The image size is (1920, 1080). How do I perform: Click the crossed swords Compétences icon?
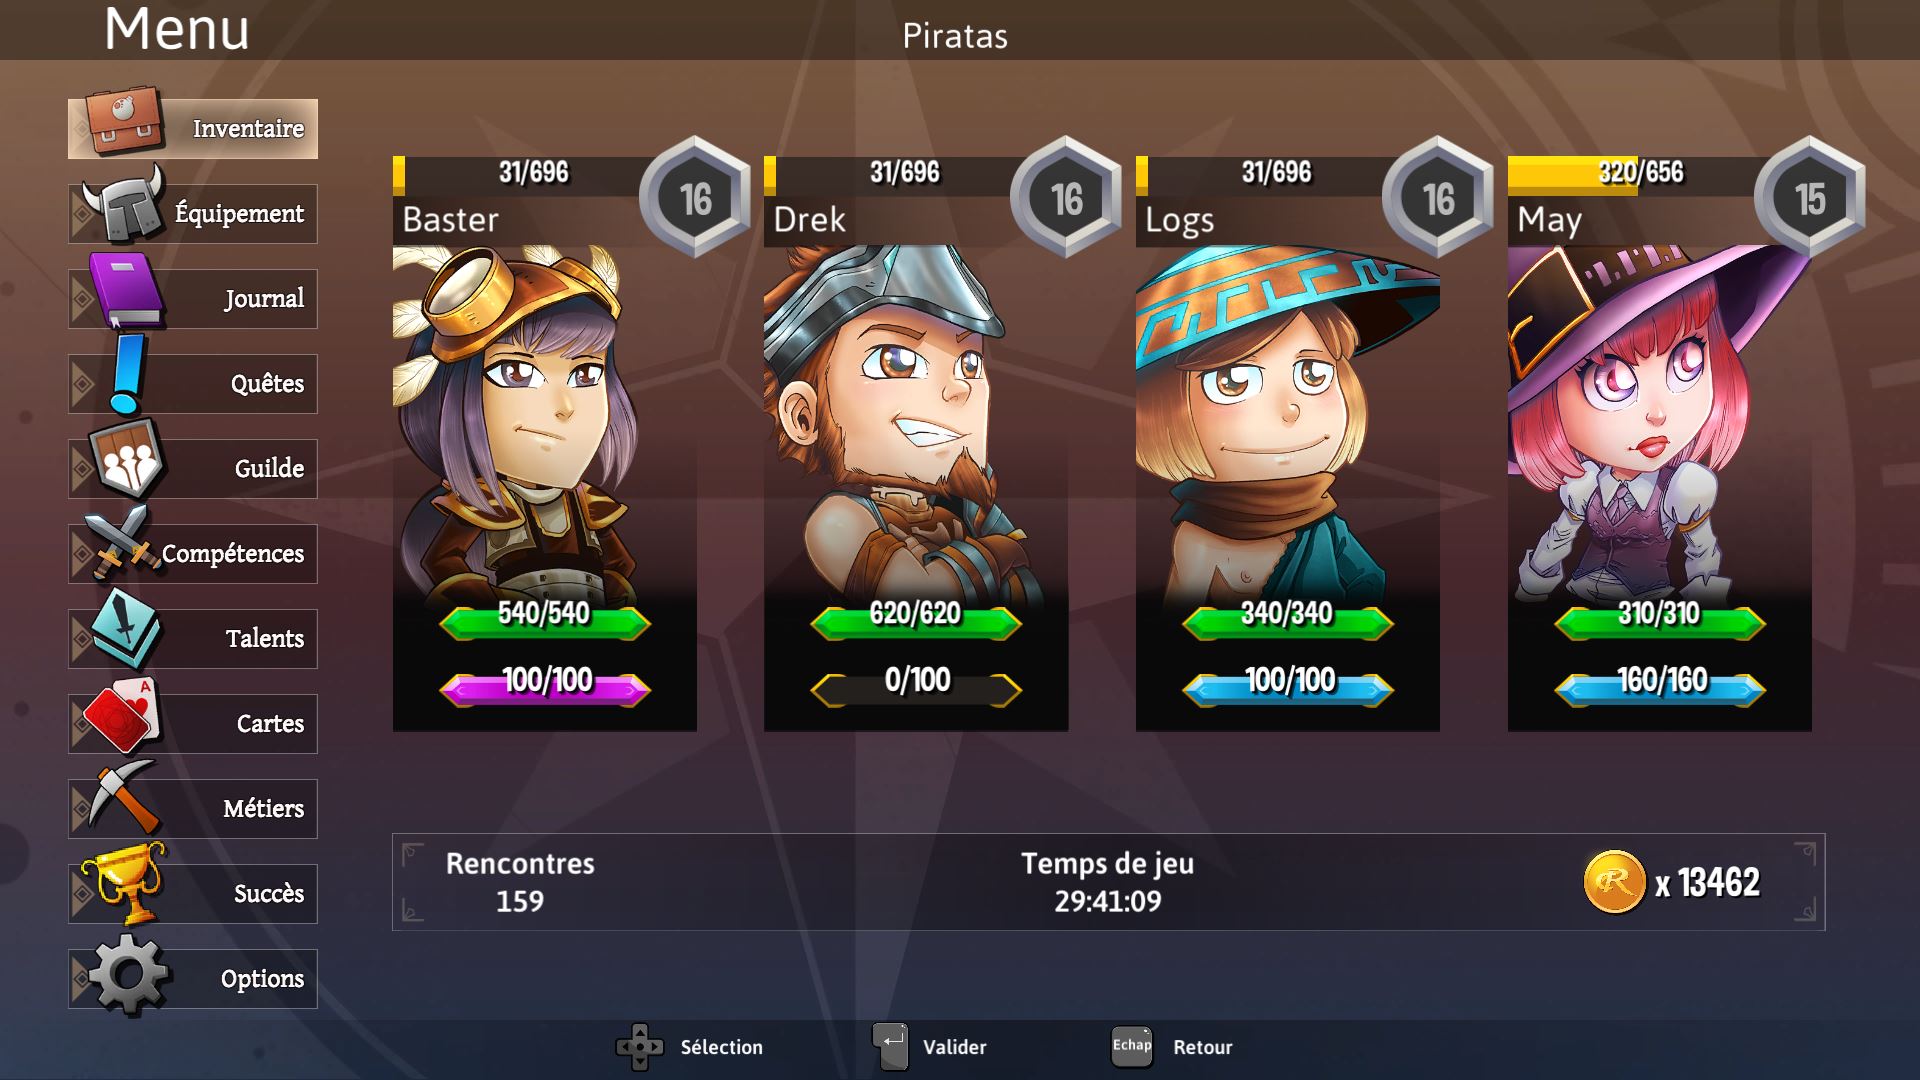click(122, 543)
